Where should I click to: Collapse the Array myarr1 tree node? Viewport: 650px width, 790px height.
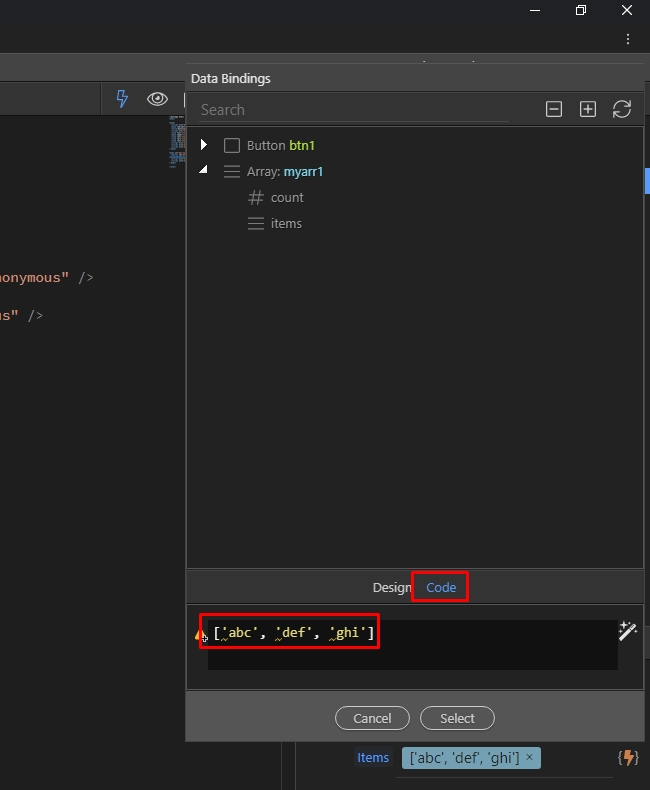(x=203, y=170)
